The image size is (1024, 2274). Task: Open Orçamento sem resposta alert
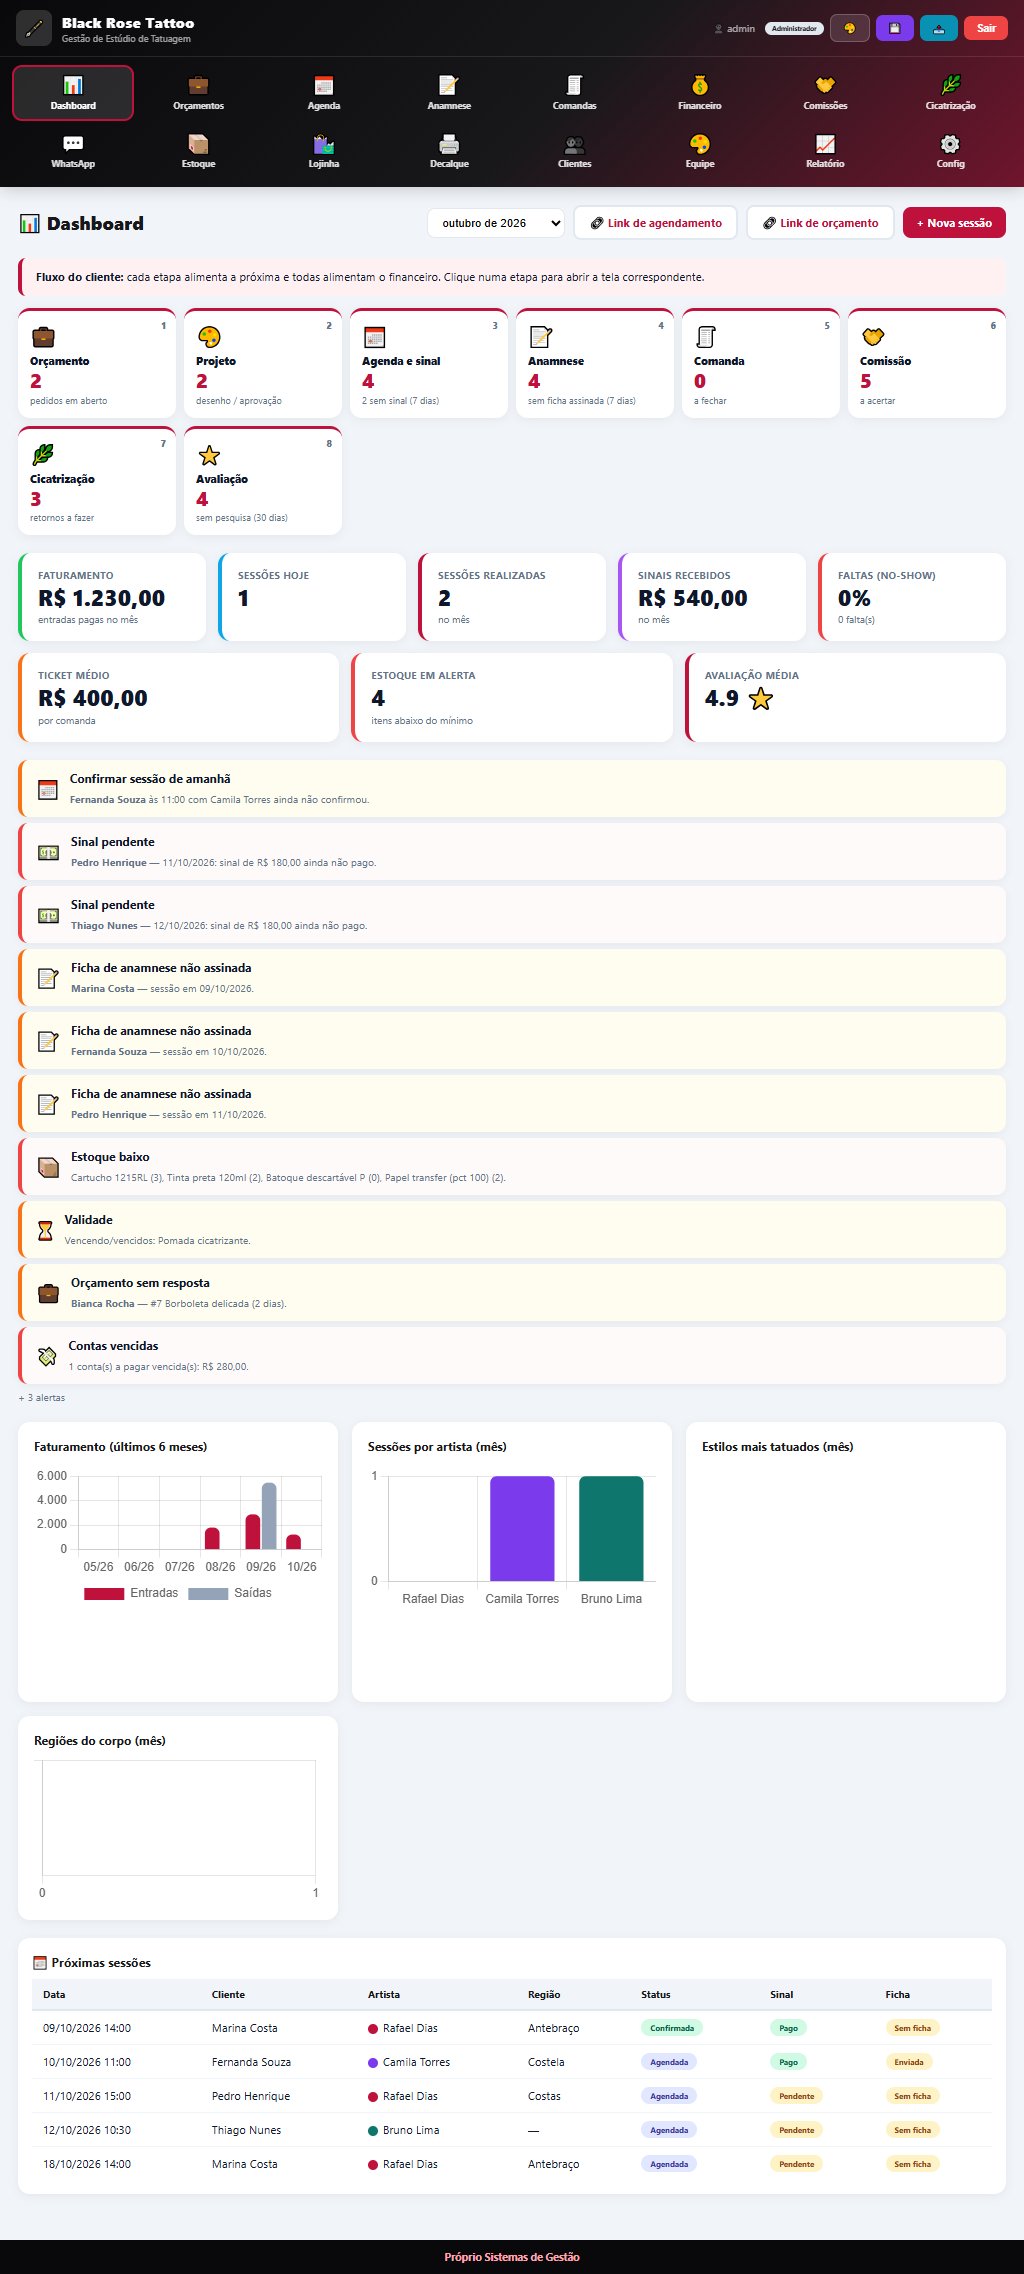[x=512, y=1292]
